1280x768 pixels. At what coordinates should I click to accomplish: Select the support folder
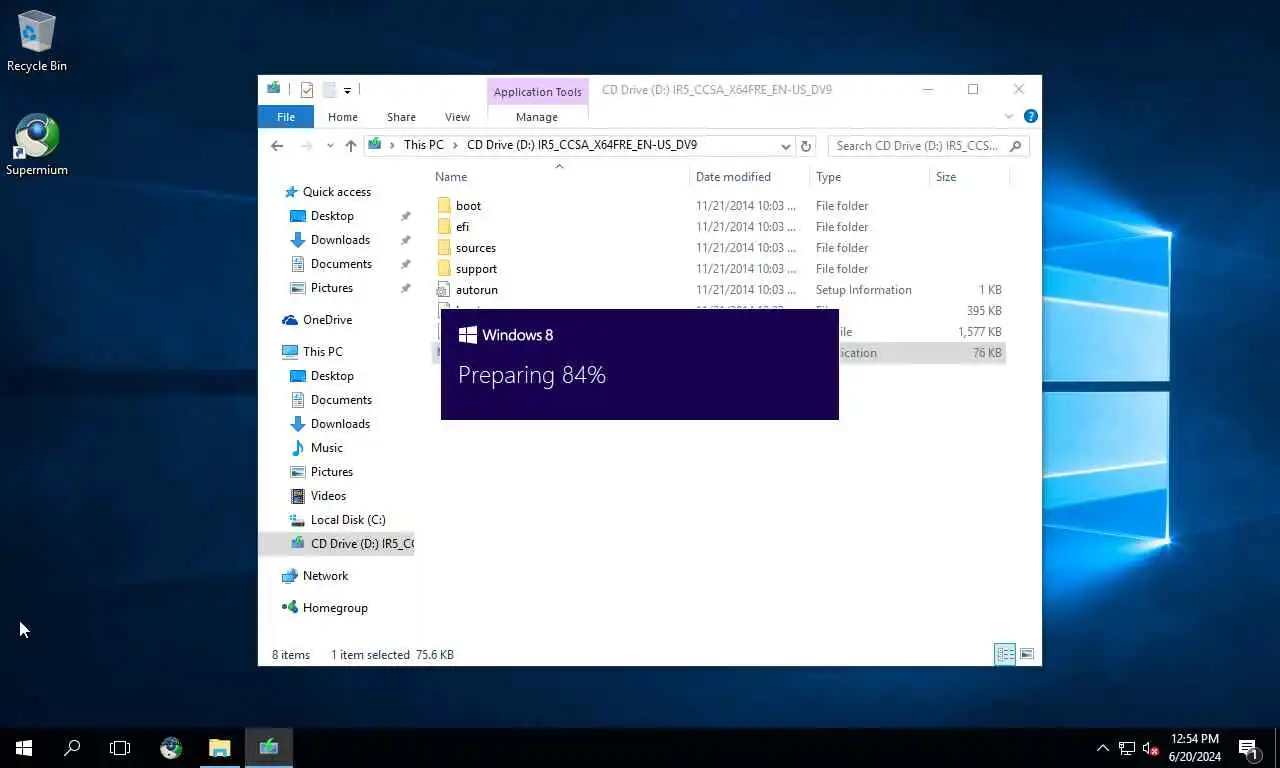[x=476, y=269]
